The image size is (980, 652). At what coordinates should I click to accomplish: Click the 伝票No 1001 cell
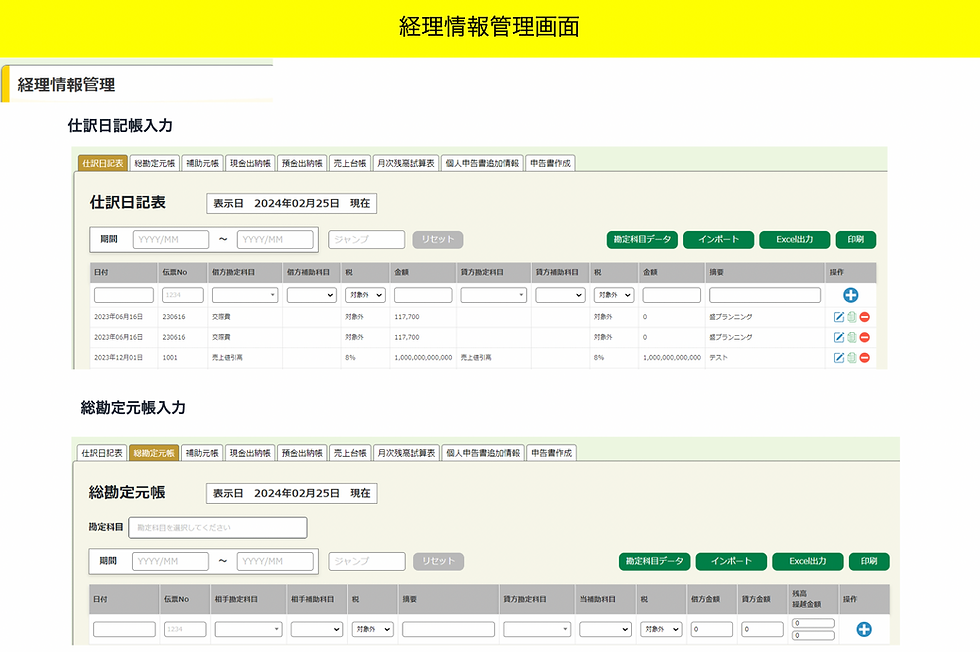tap(170, 358)
